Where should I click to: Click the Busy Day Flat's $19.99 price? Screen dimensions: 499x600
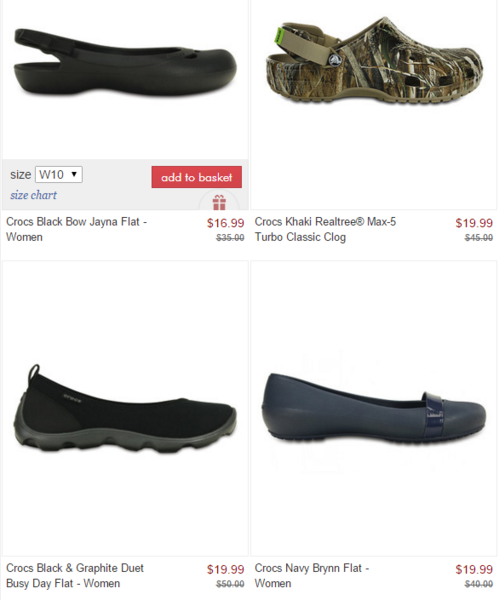pyautogui.click(x=225, y=569)
